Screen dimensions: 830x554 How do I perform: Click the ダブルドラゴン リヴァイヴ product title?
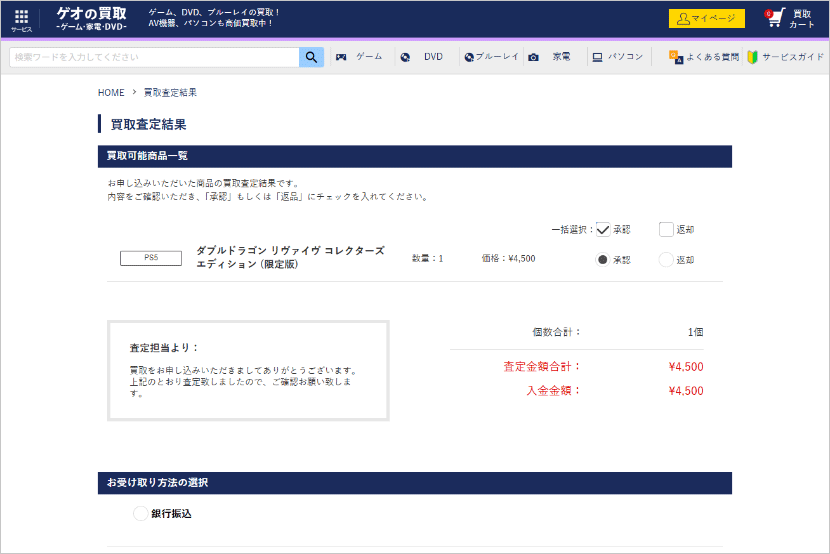pos(291,257)
